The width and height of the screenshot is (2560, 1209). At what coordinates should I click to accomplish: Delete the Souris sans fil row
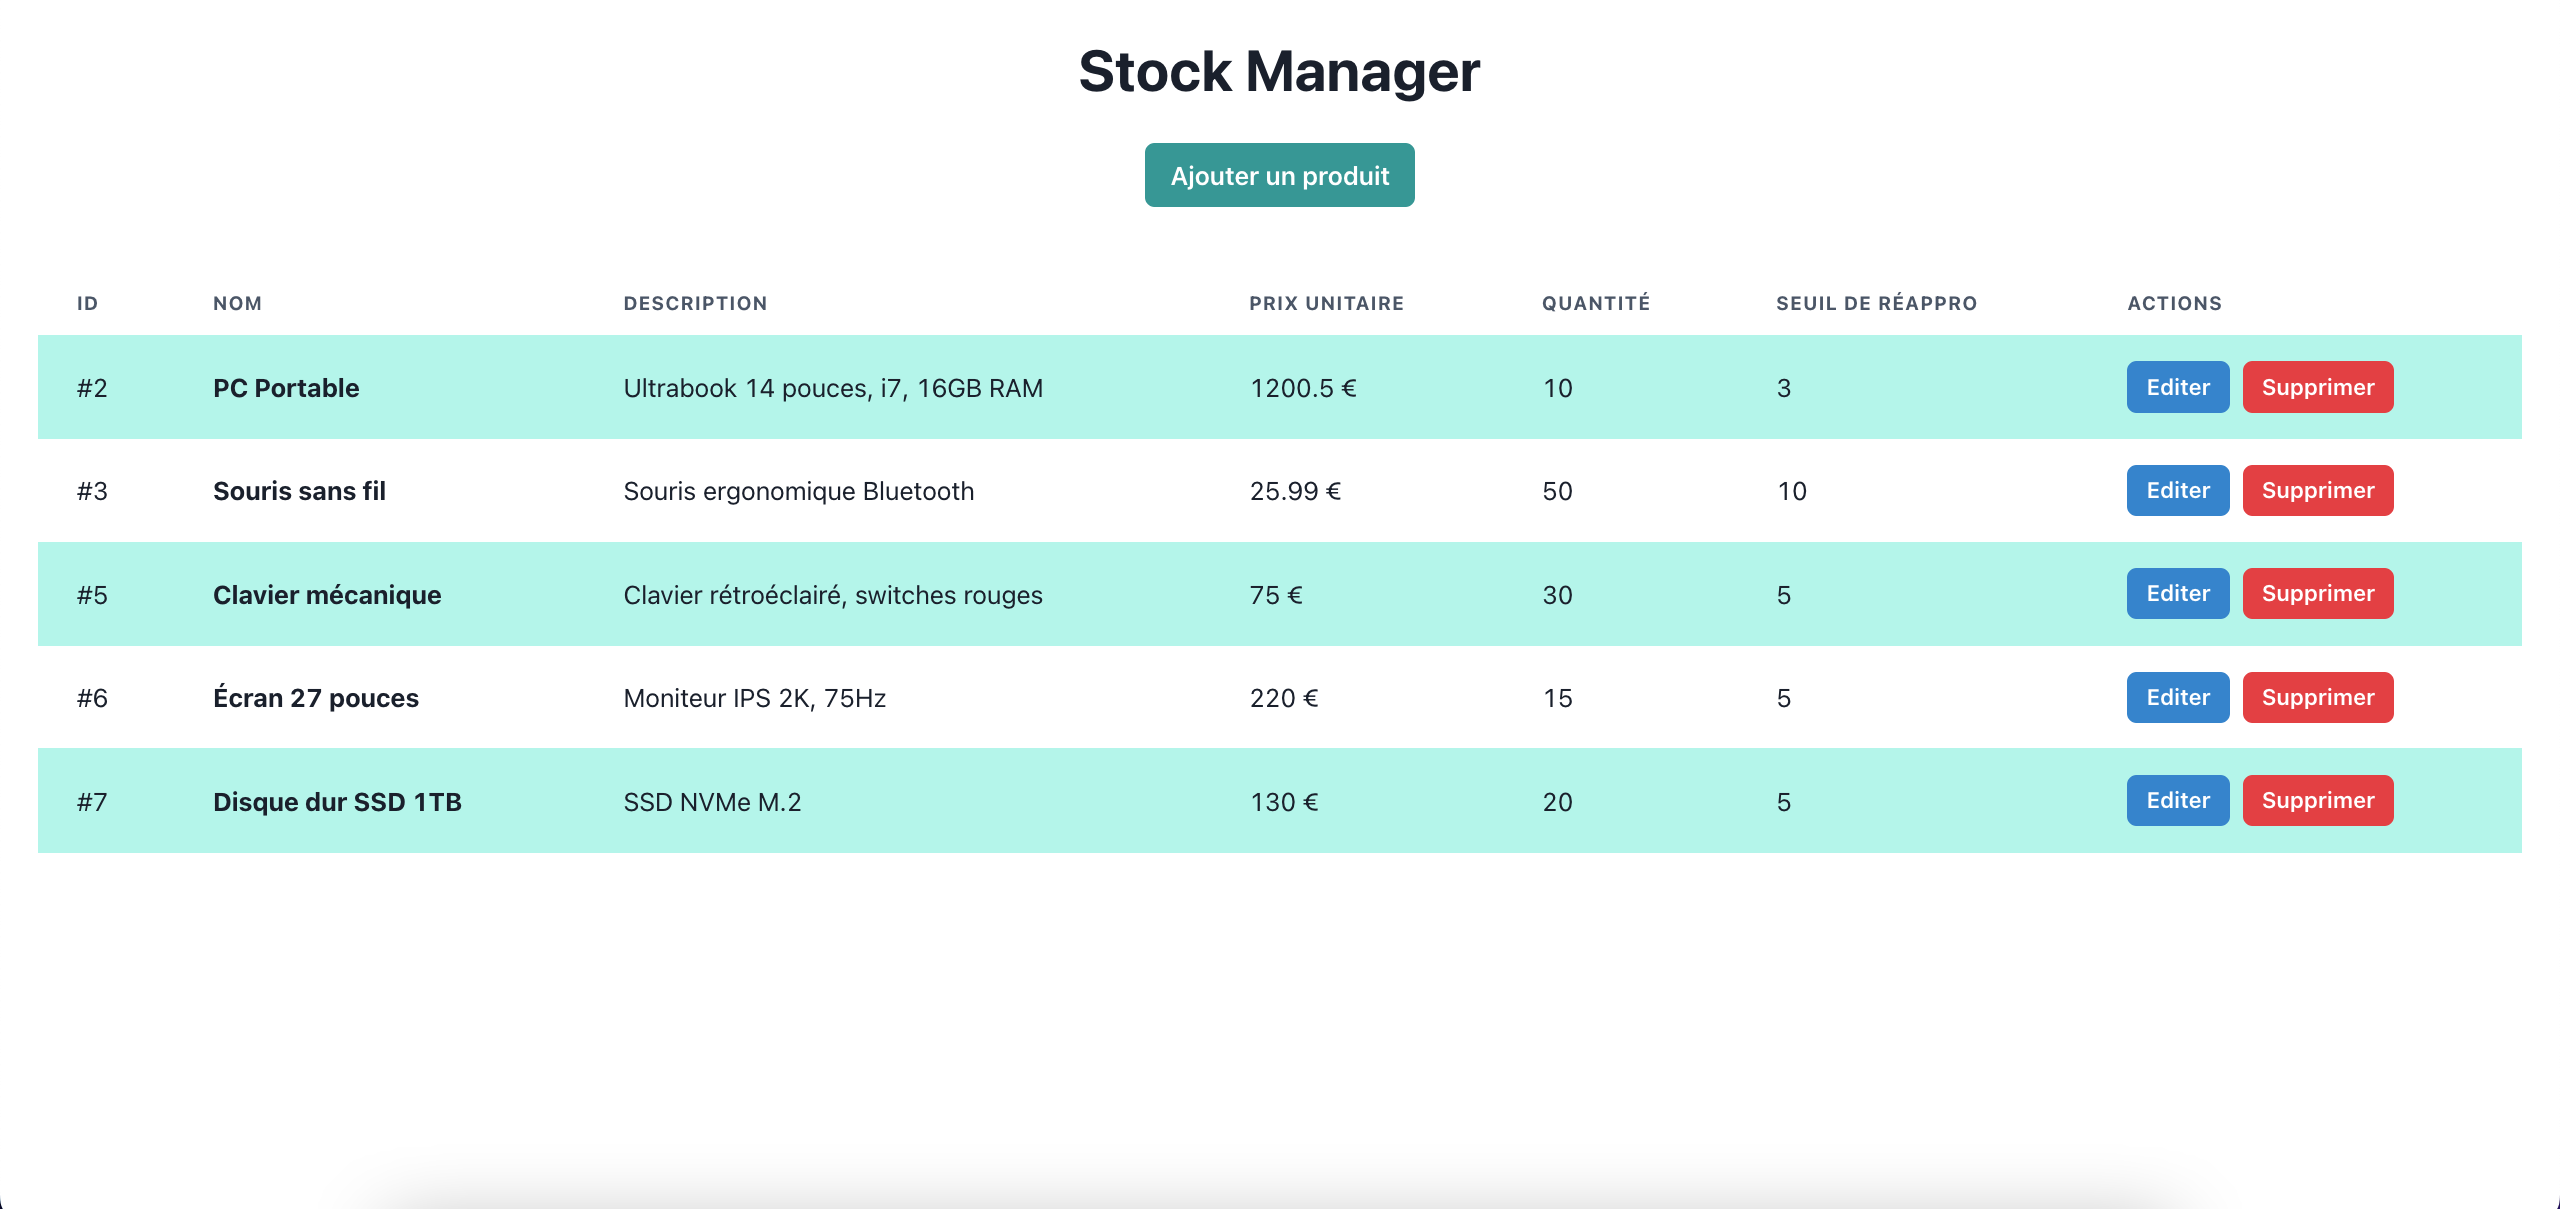click(x=2318, y=490)
